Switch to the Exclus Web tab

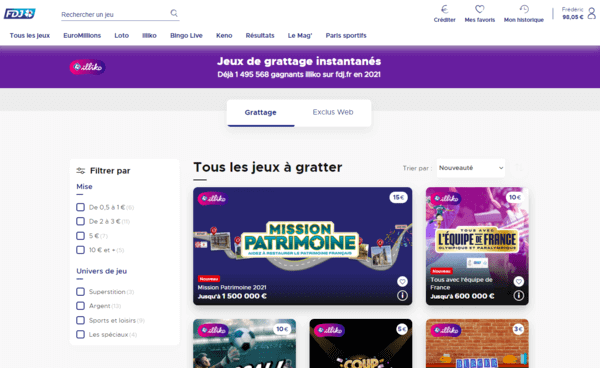(x=333, y=112)
